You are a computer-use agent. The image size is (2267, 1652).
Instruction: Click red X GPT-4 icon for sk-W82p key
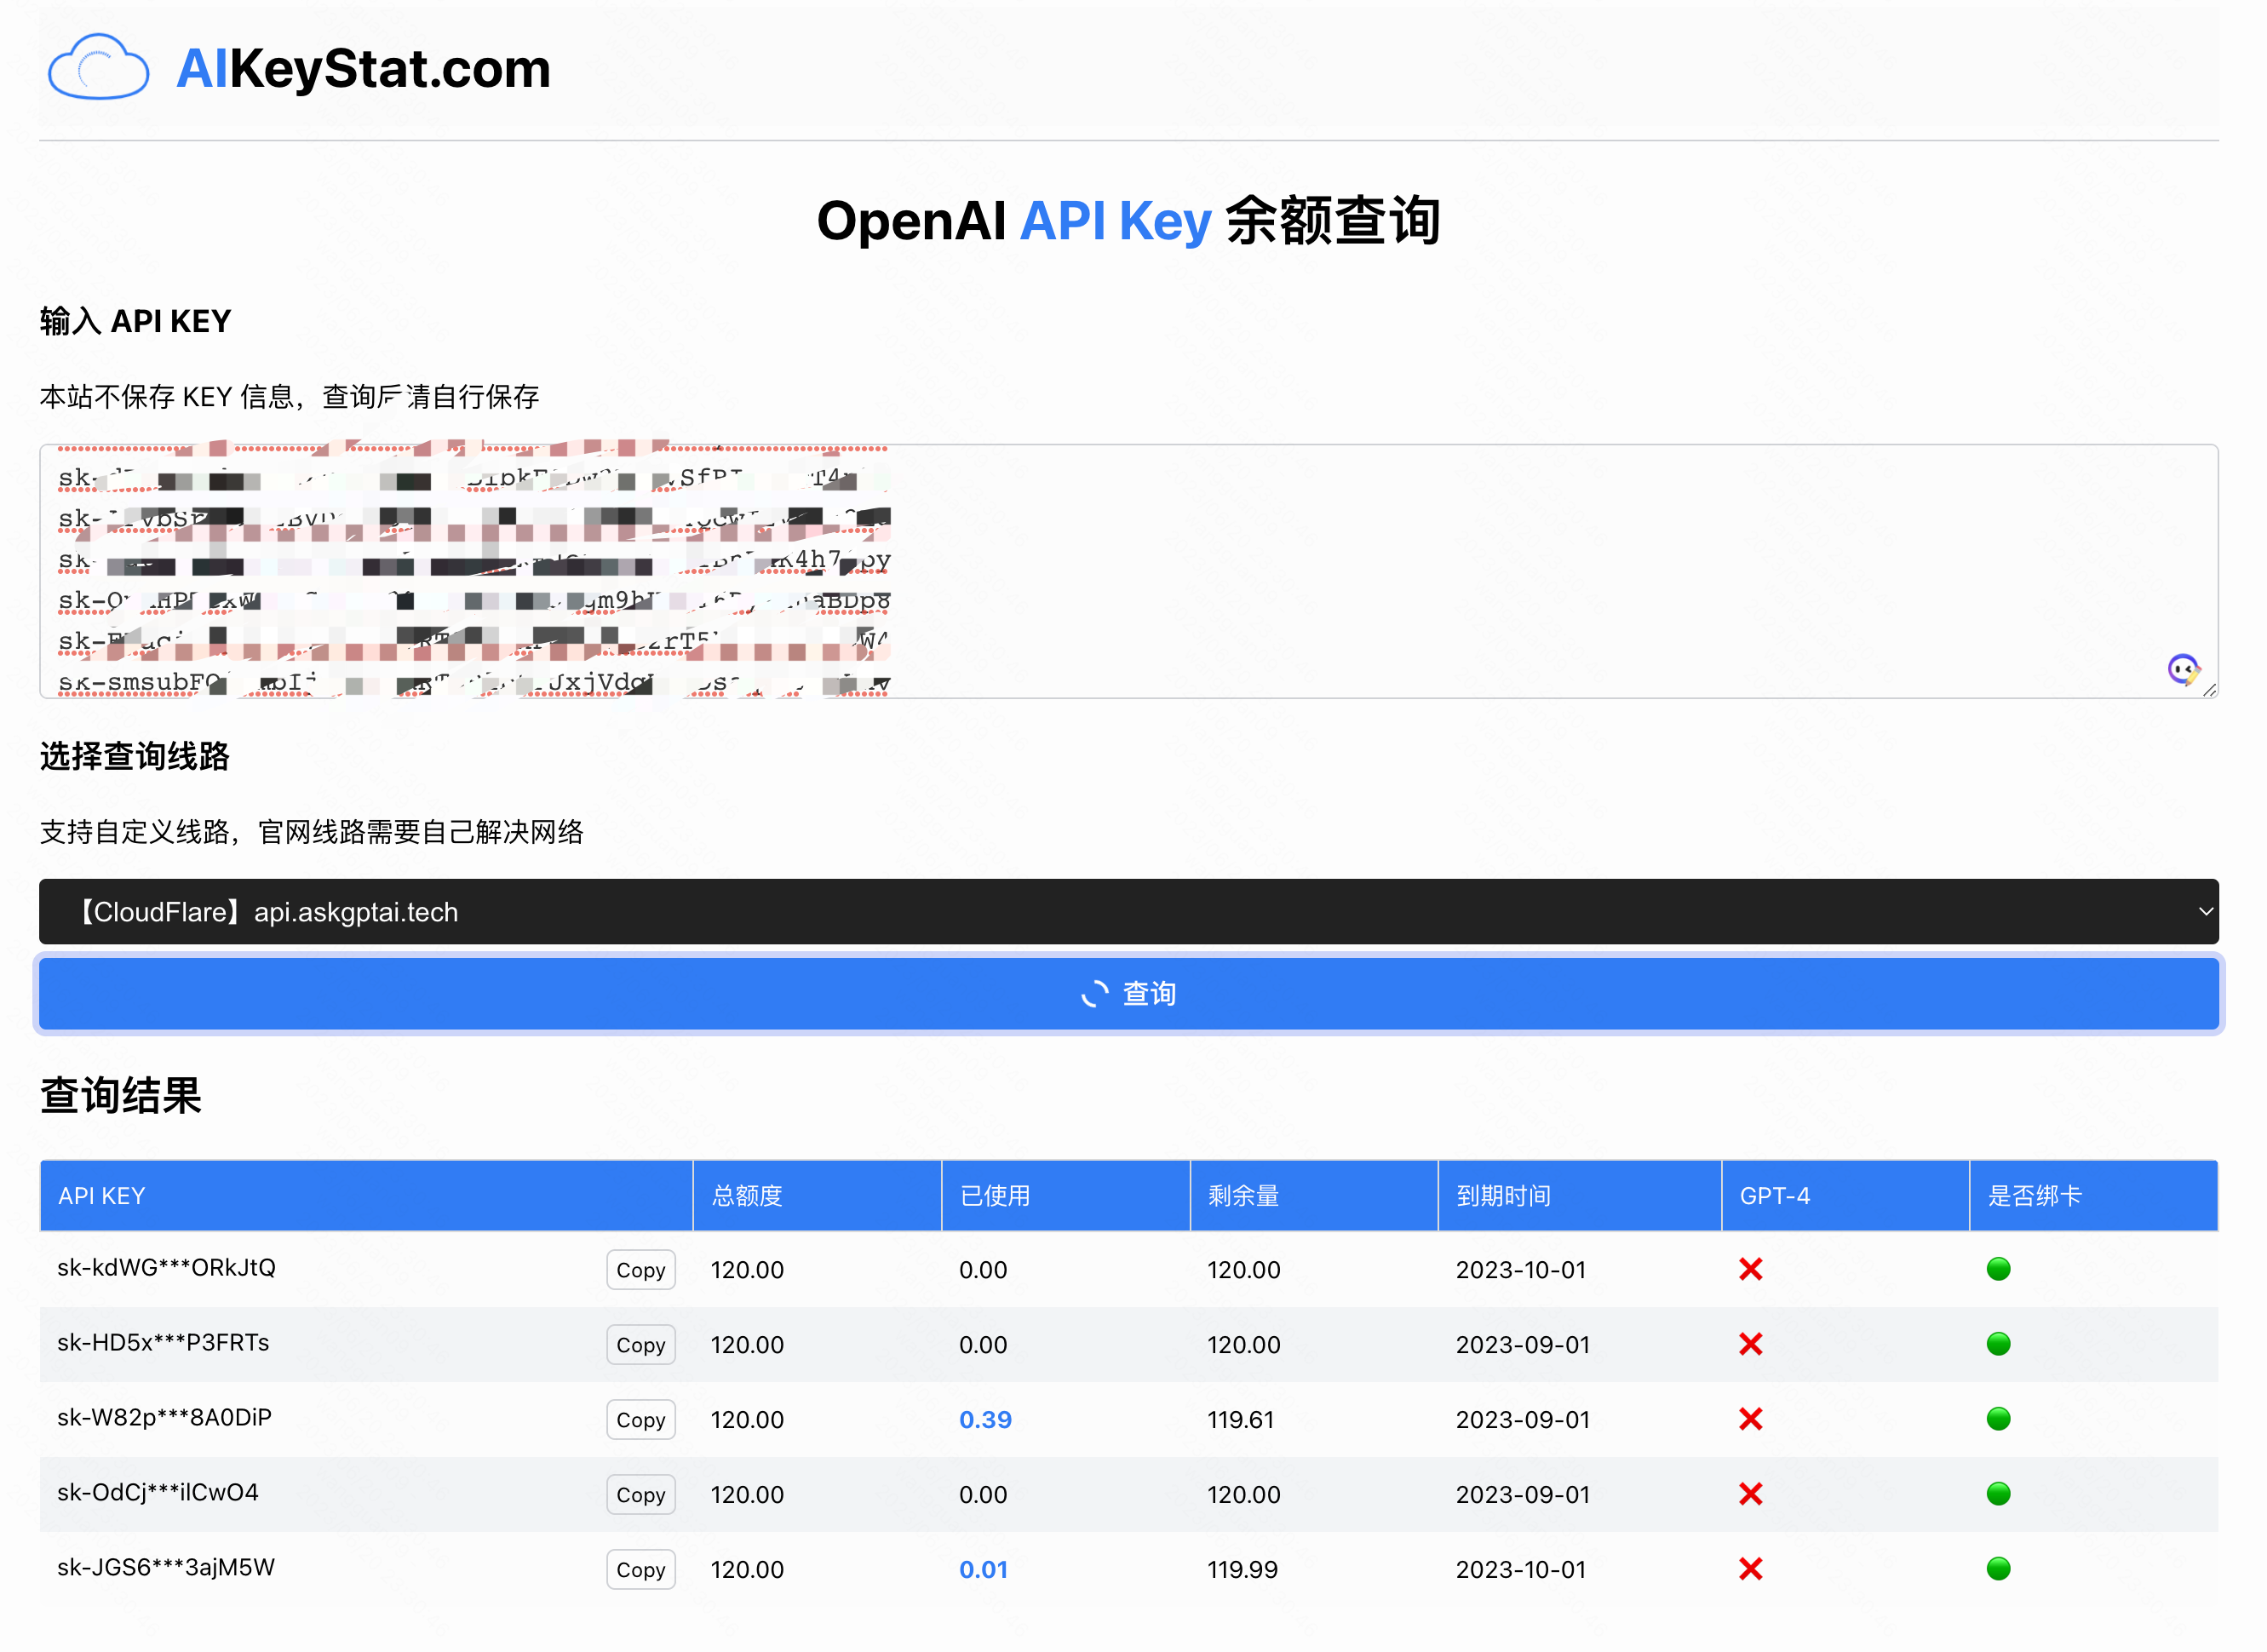pyautogui.click(x=1750, y=1419)
